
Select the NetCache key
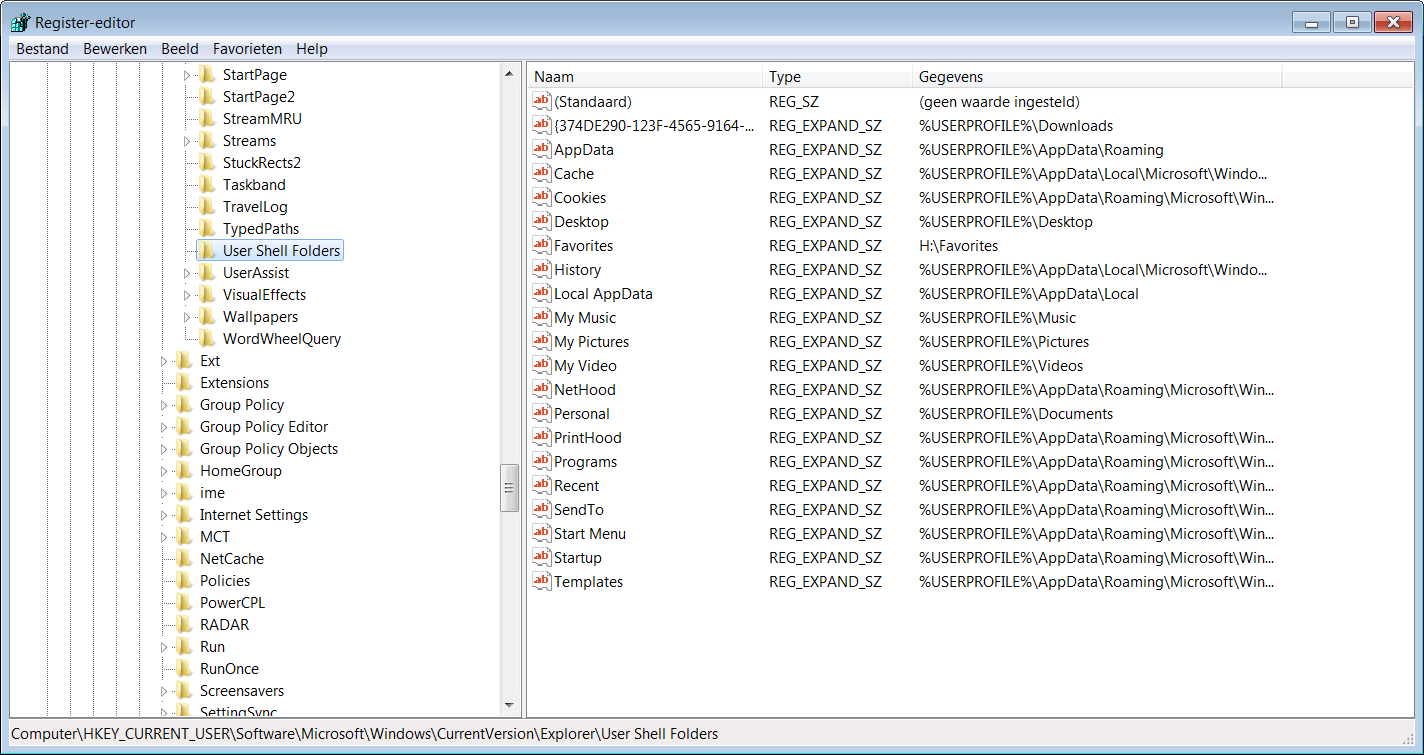[x=232, y=559]
